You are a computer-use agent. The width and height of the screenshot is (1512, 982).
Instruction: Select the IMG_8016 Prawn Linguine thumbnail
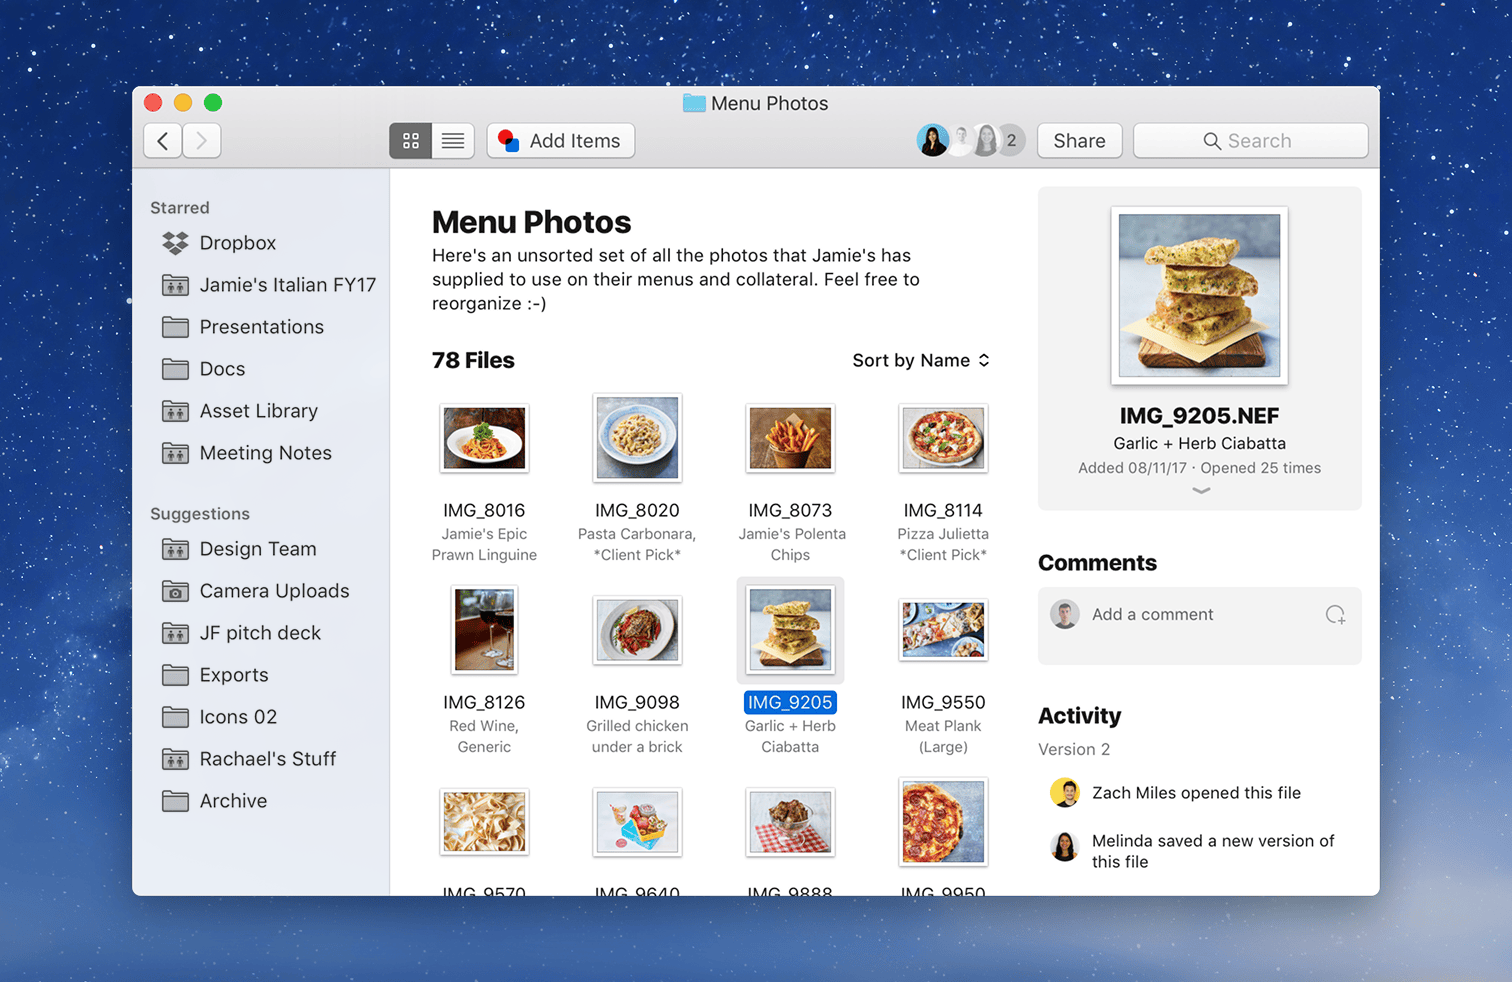click(x=484, y=438)
